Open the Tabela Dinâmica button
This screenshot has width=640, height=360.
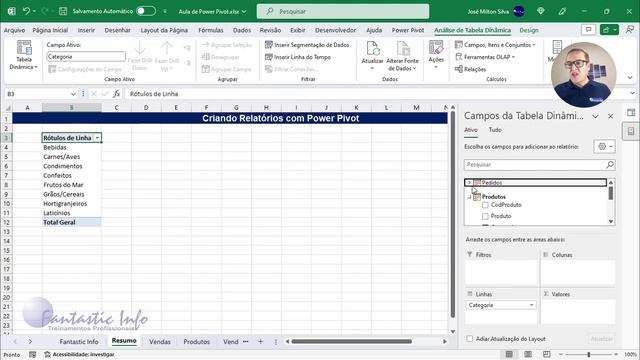pos(24,55)
